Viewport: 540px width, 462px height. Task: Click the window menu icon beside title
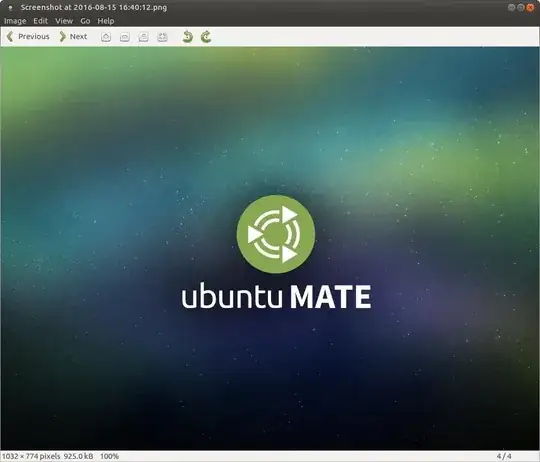10,8
